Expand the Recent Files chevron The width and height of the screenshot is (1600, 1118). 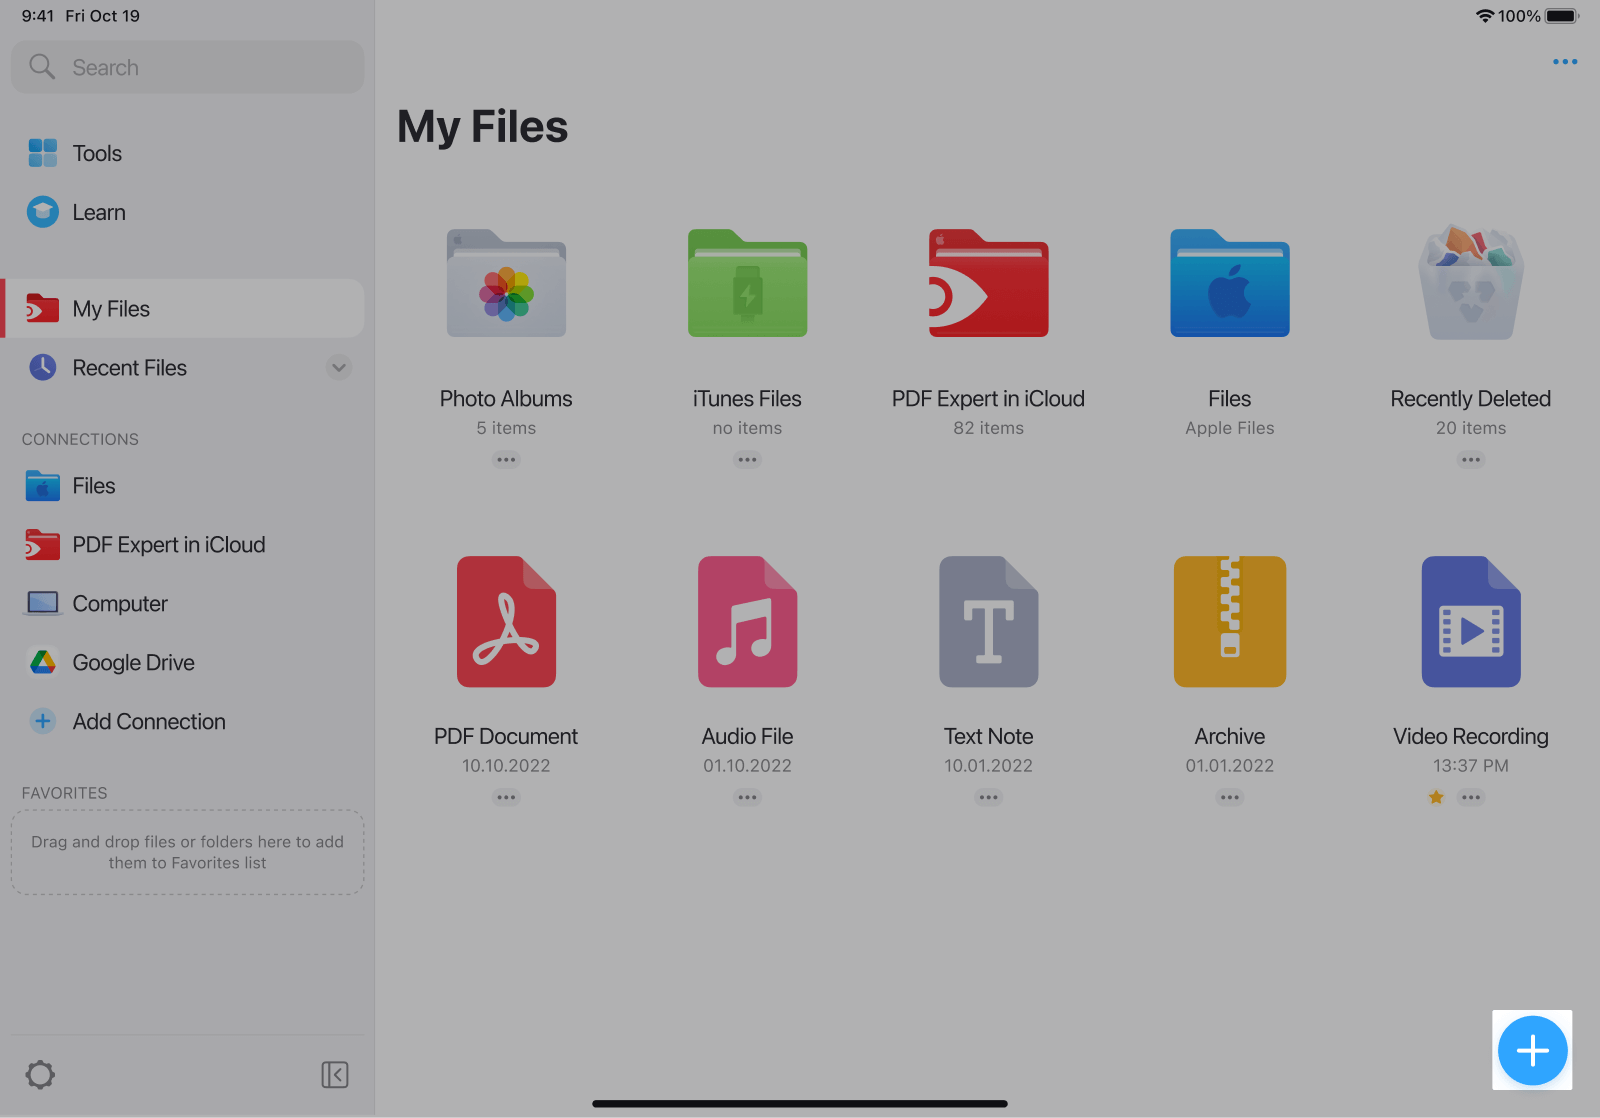coord(339,368)
